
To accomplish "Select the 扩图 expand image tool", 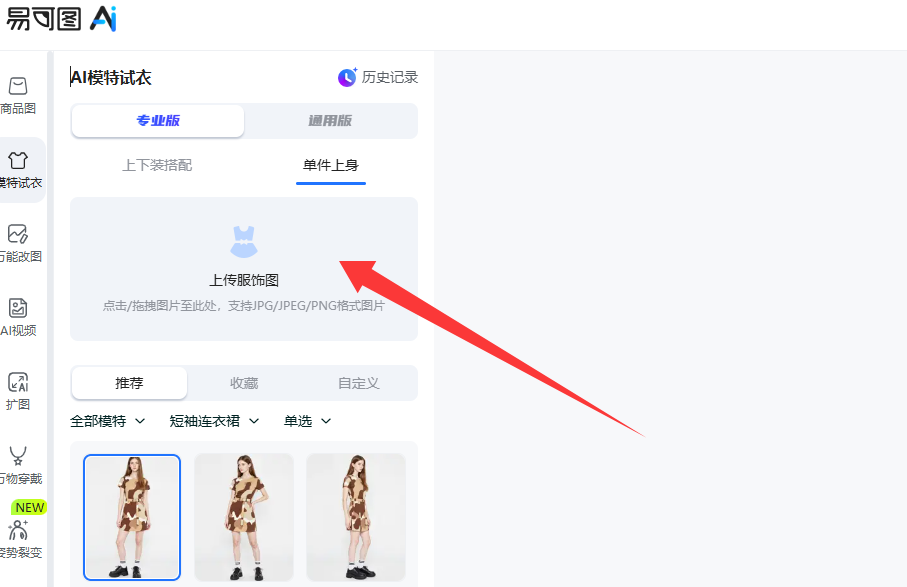I will pos(18,383).
